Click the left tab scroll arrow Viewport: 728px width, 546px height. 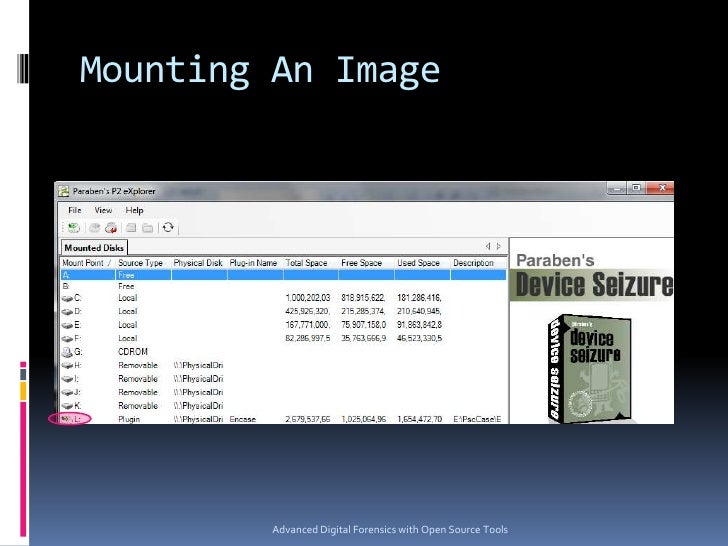(488, 246)
